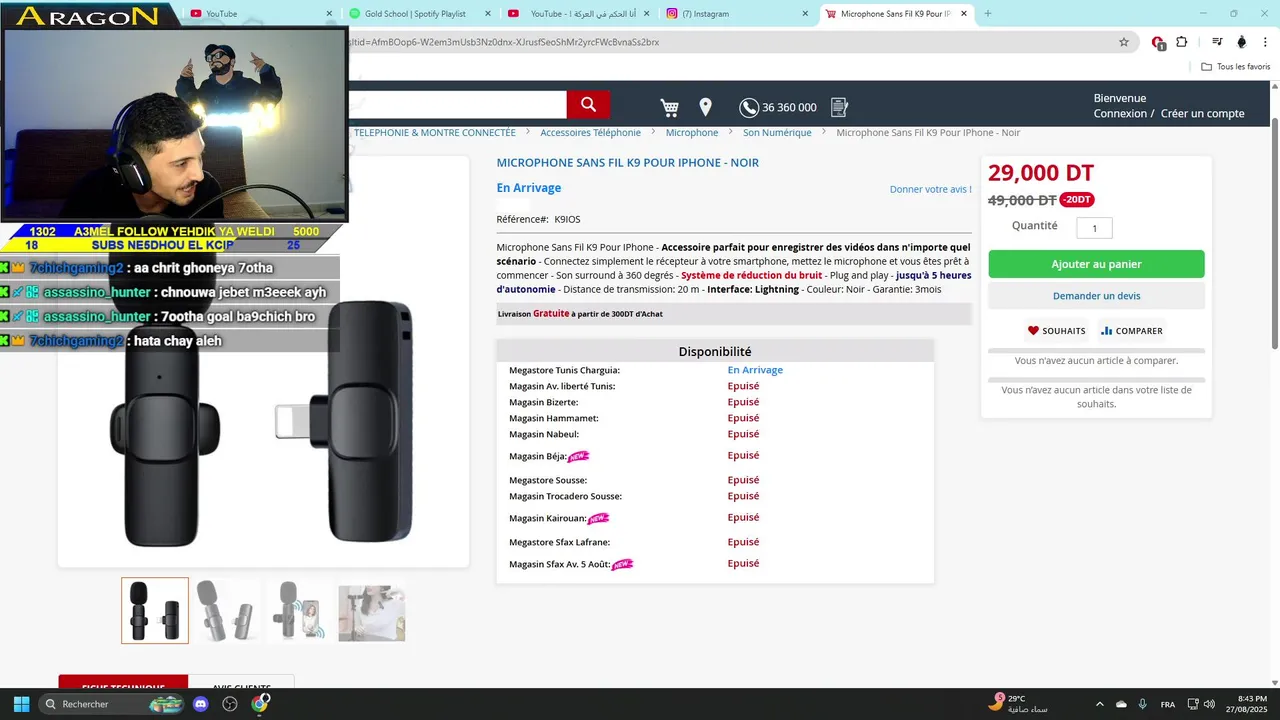Switch to the YouTube tab
This screenshot has height=720, width=1280.
pyautogui.click(x=262, y=14)
